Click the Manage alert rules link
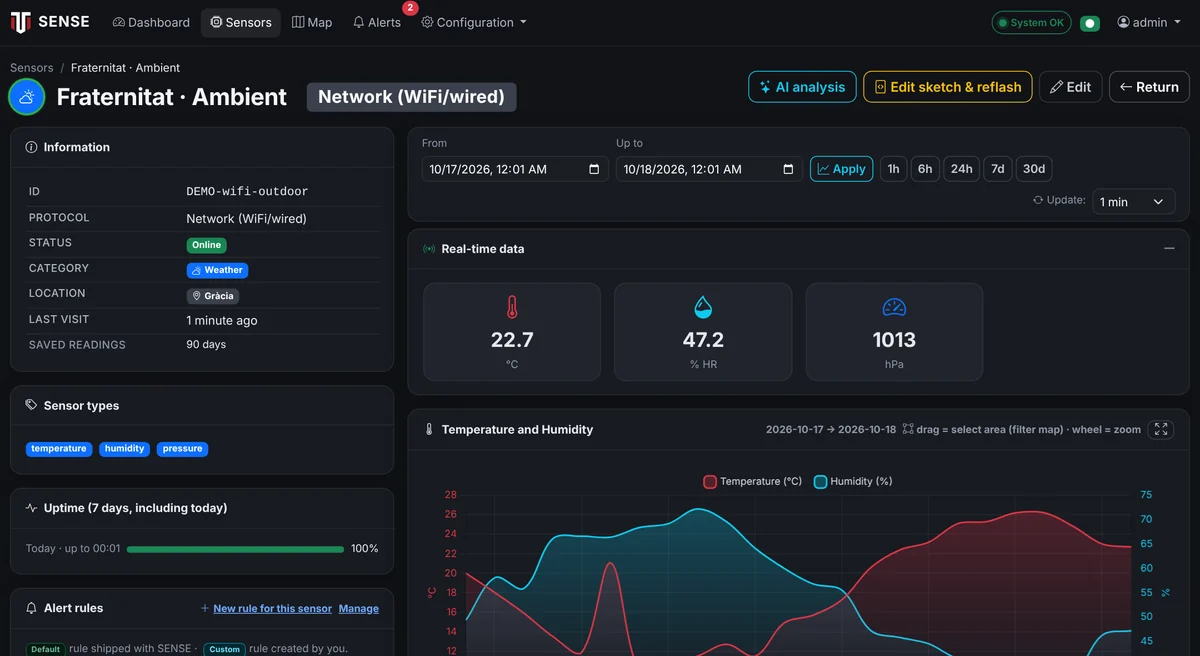This screenshot has width=1200, height=656. [359, 608]
